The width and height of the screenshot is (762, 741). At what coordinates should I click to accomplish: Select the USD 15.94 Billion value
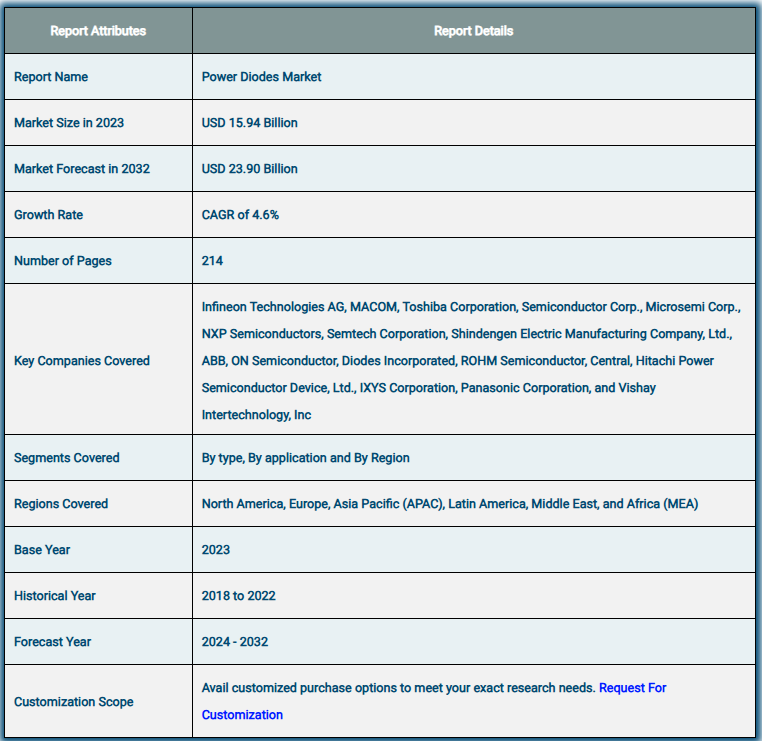point(249,123)
